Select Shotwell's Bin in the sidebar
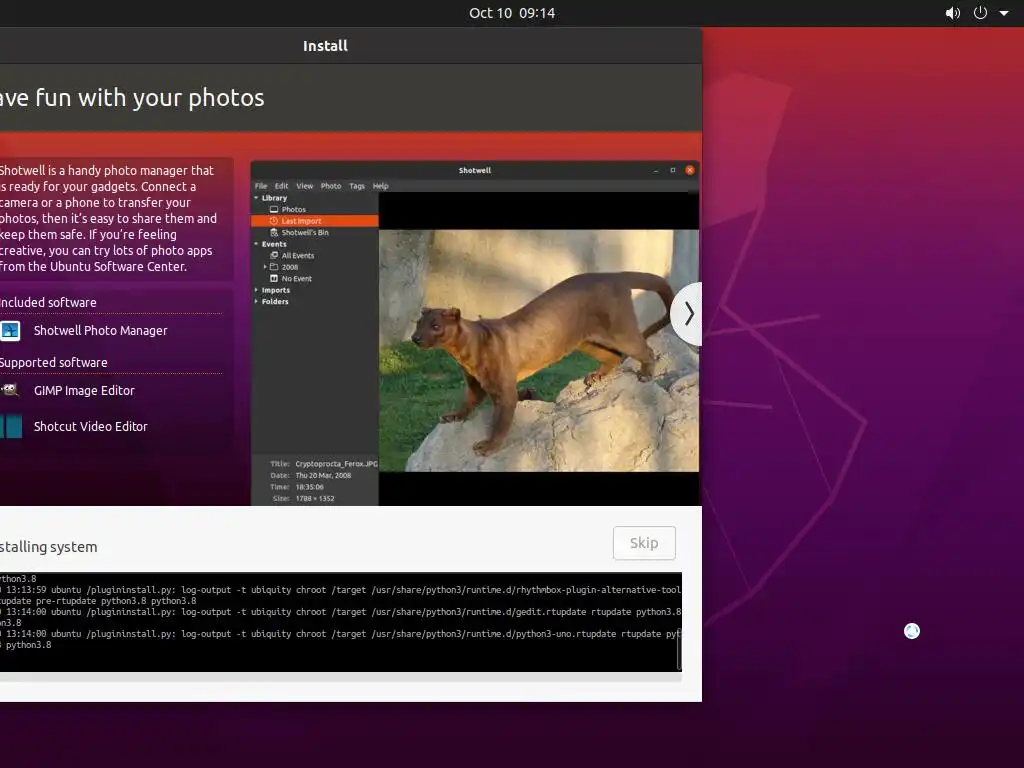 [305, 232]
